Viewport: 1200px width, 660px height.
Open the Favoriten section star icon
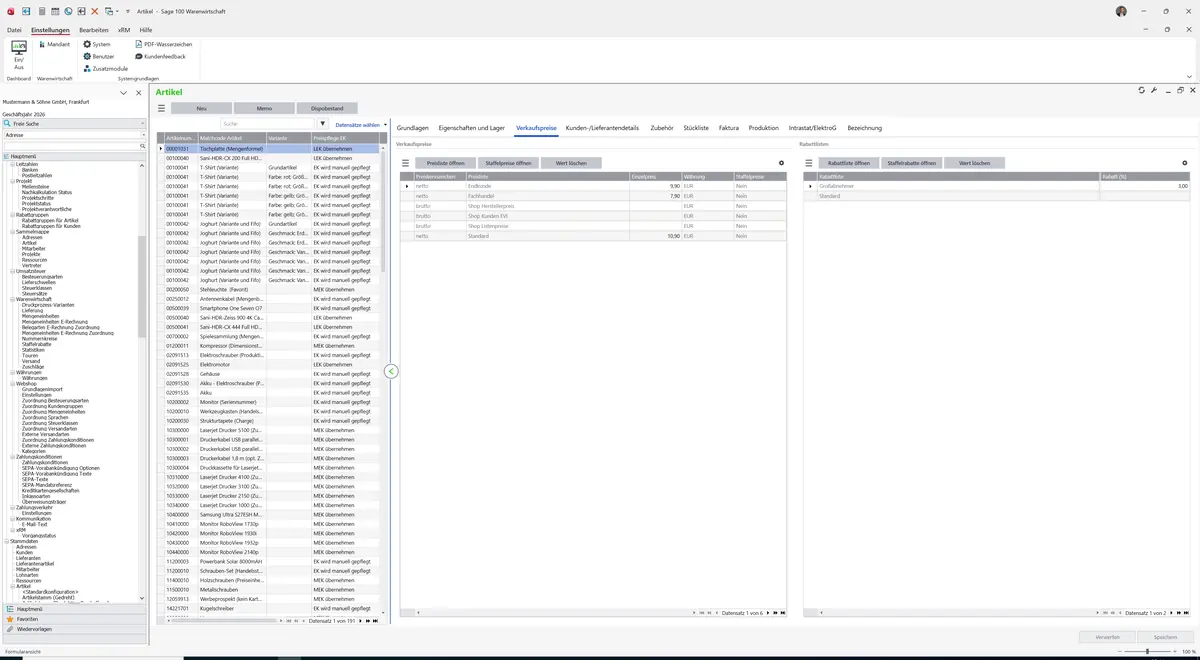[x=10, y=619]
